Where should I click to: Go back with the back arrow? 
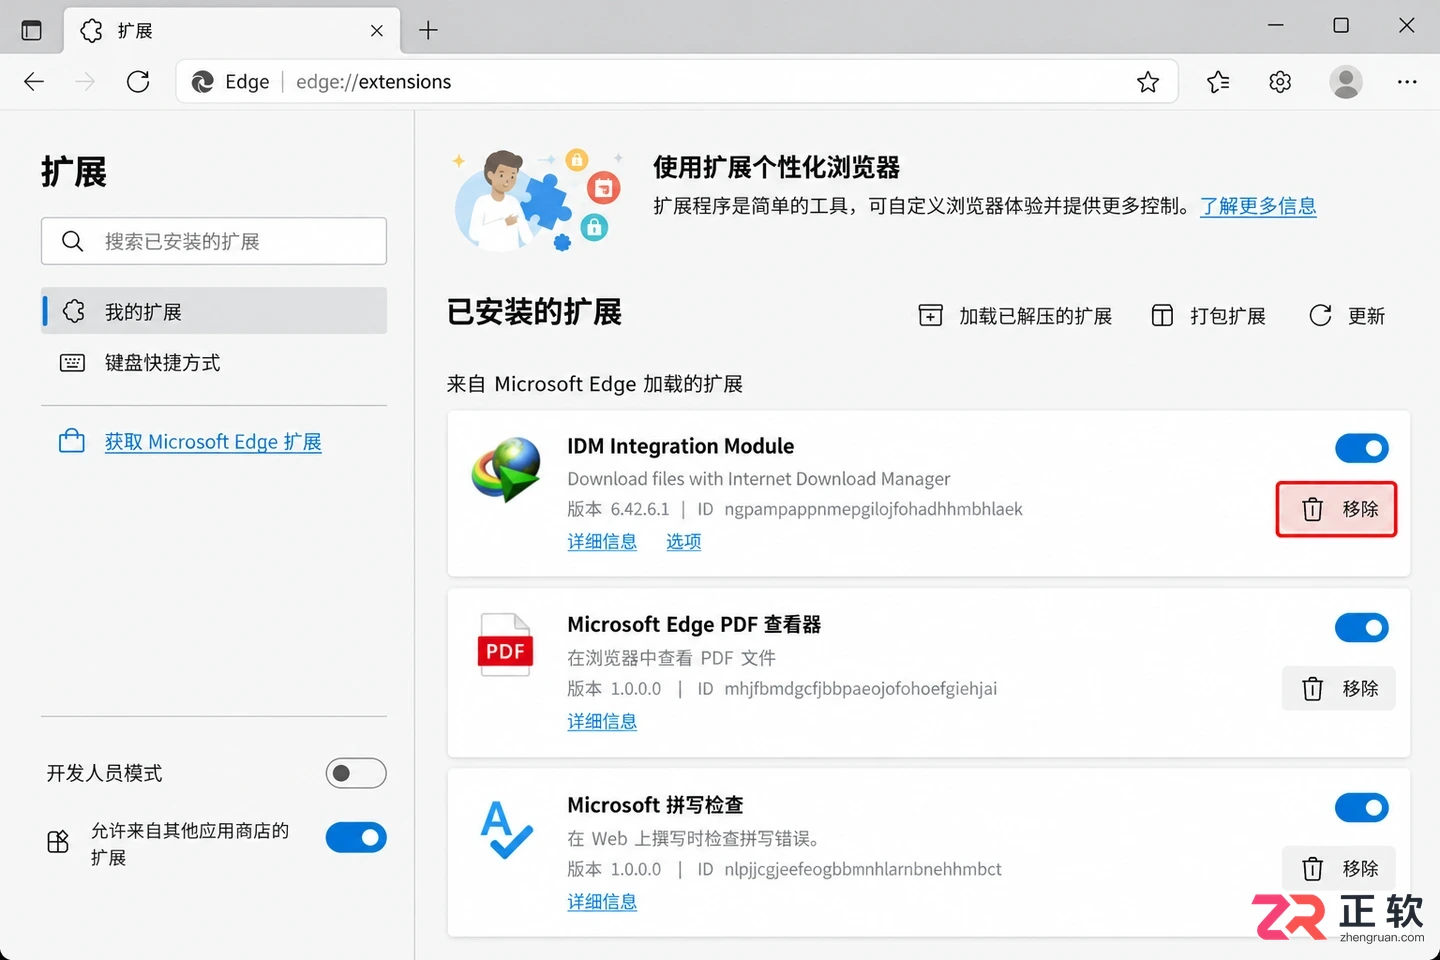(x=34, y=82)
